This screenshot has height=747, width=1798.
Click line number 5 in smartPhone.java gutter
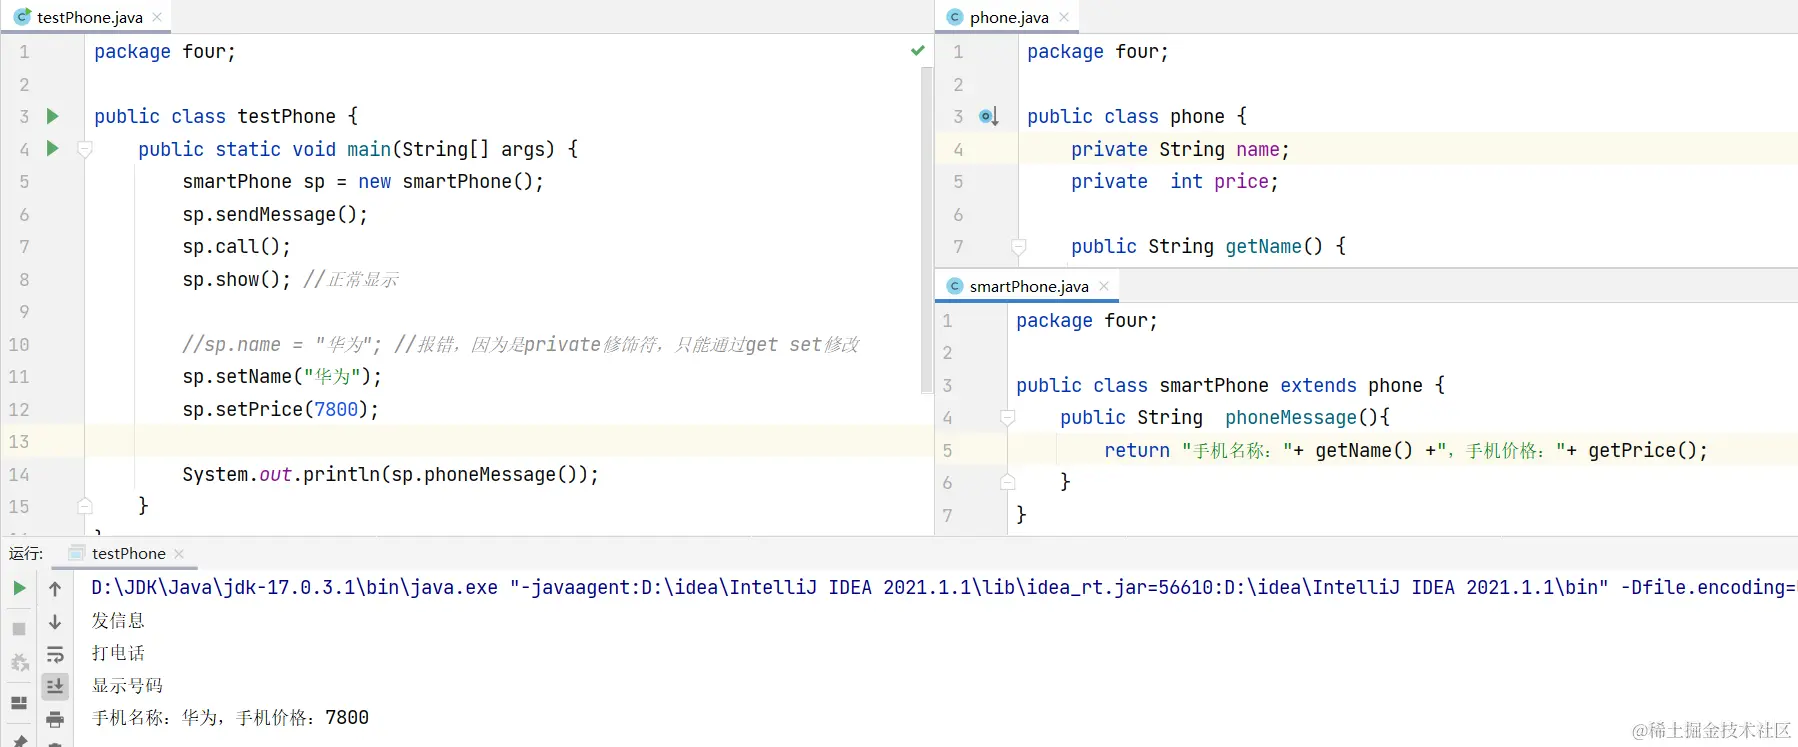[x=947, y=450]
